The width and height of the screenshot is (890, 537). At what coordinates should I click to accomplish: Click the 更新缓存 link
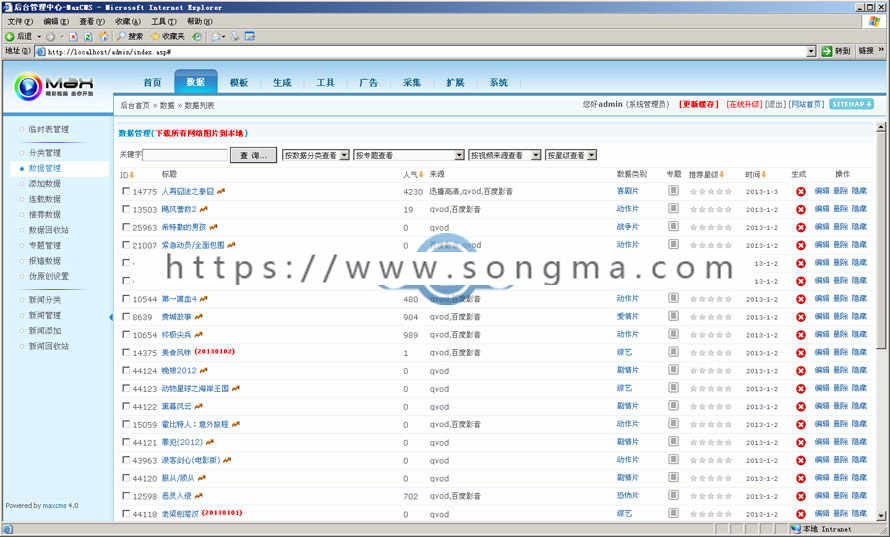[x=699, y=104]
